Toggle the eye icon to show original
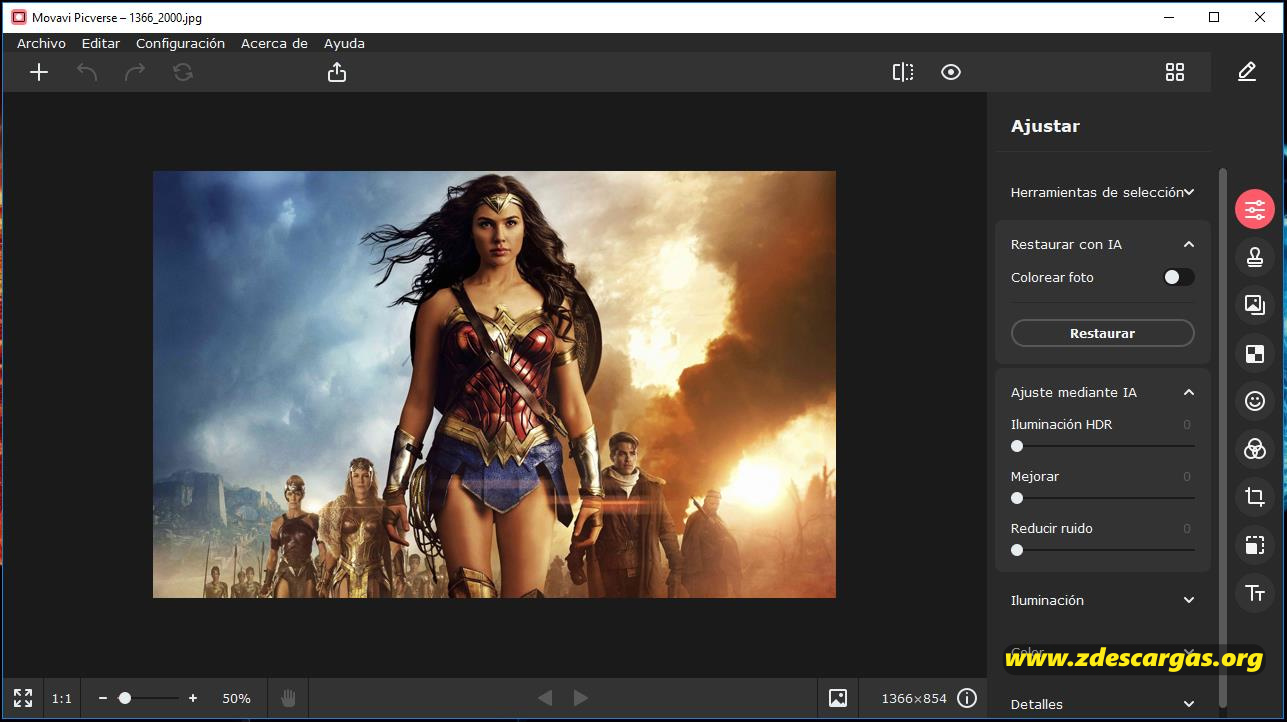This screenshot has height=722, width=1287. [951, 72]
